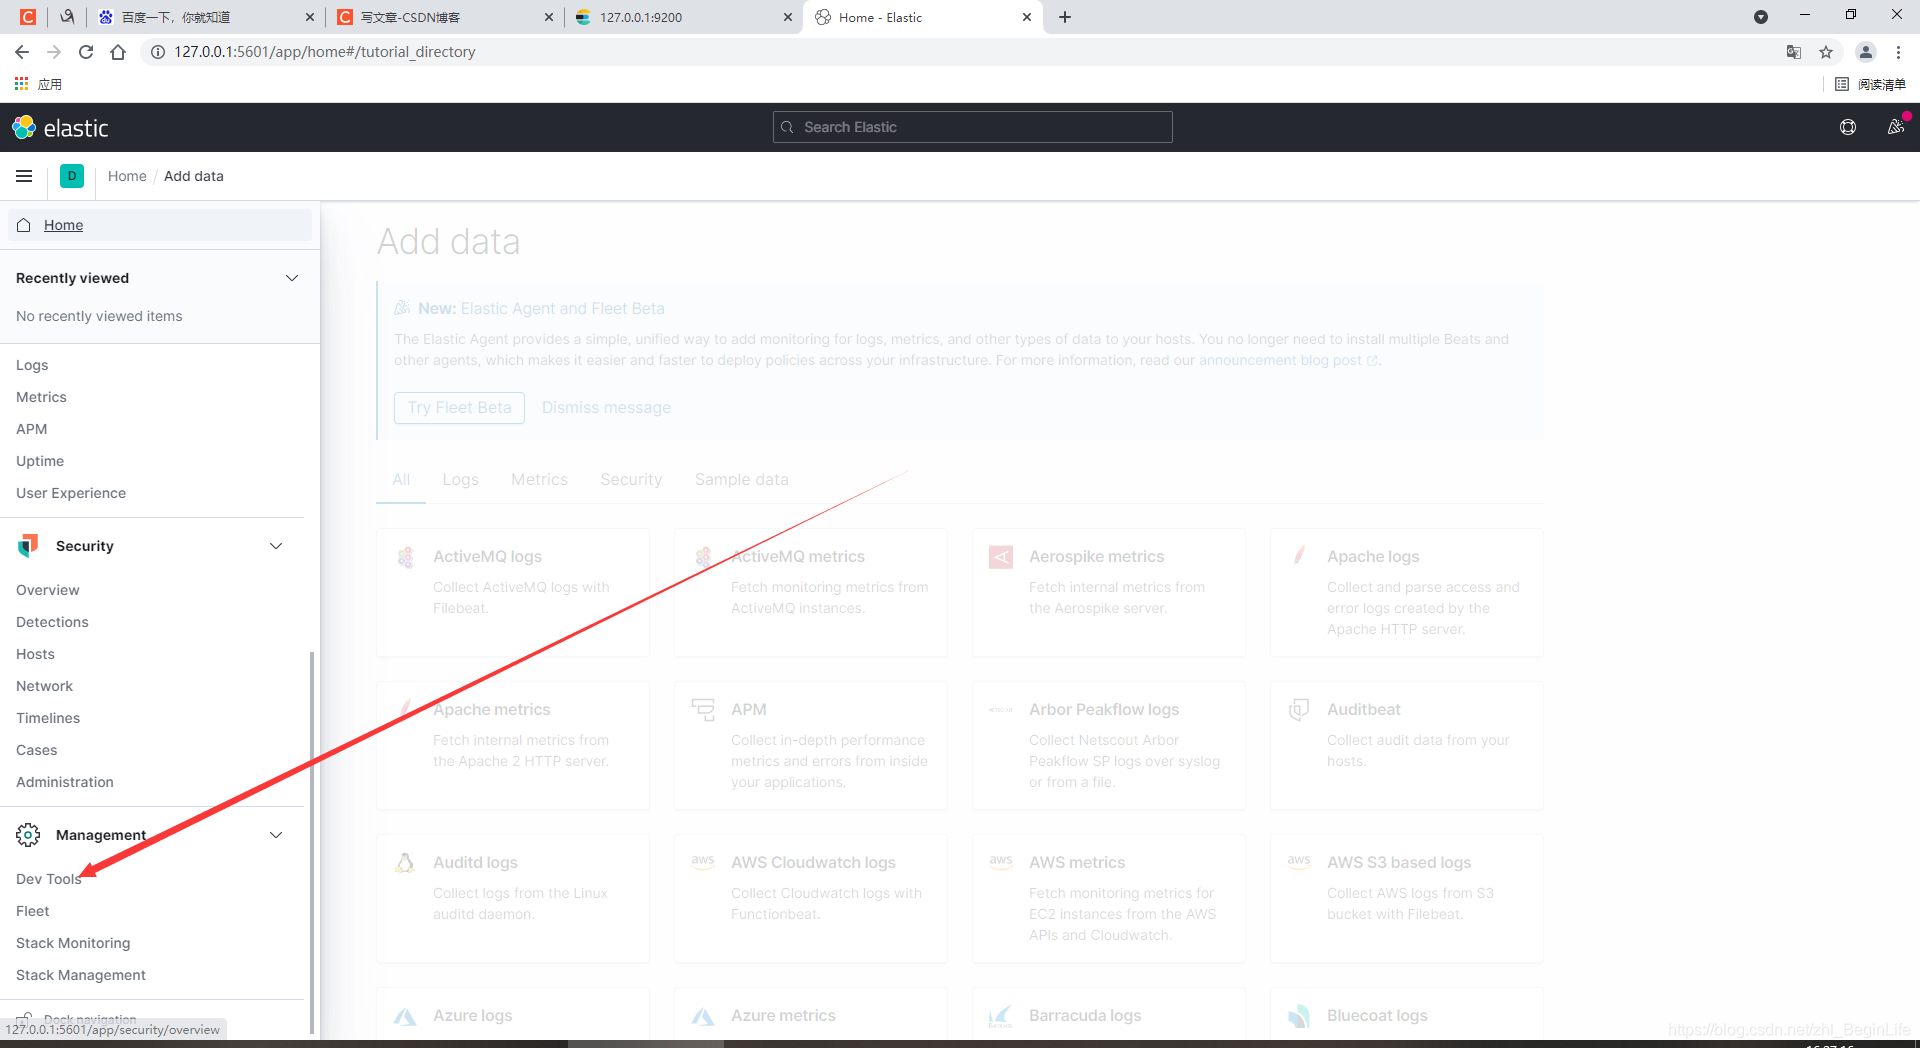The width and height of the screenshot is (1920, 1048).
Task: Click the Home house icon in sidebar
Action: [x=24, y=225]
